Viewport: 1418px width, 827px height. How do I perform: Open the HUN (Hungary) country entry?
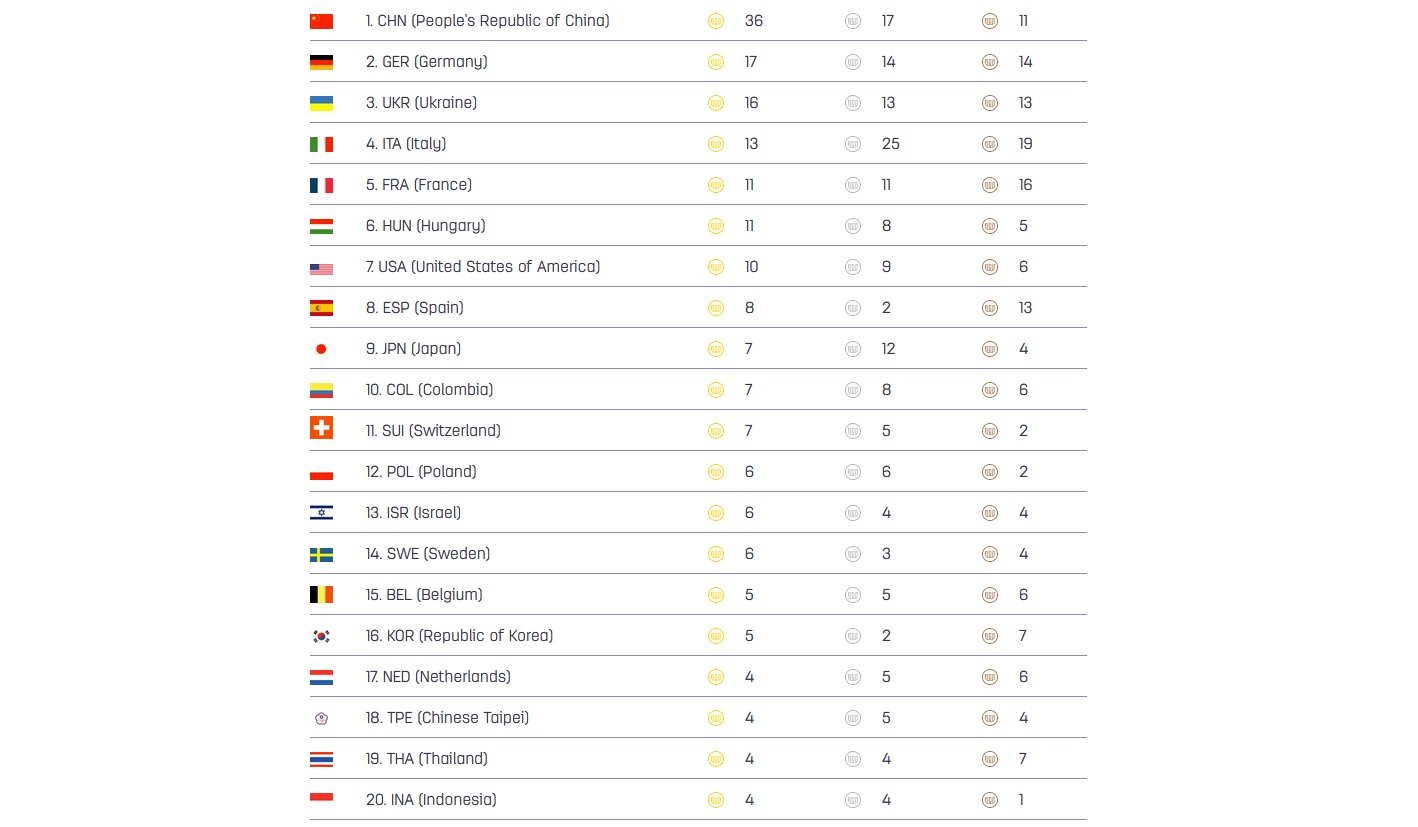click(x=425, y=226)
